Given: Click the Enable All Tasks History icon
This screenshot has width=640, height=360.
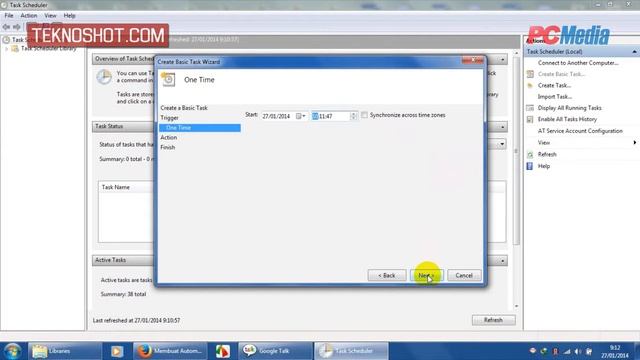Looking at the screenshot, I should point(530,119).
